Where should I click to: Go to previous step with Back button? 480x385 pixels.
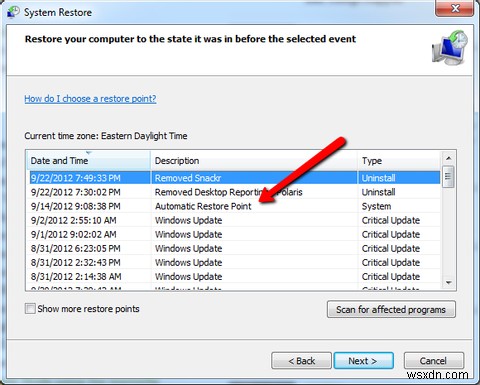301,361
